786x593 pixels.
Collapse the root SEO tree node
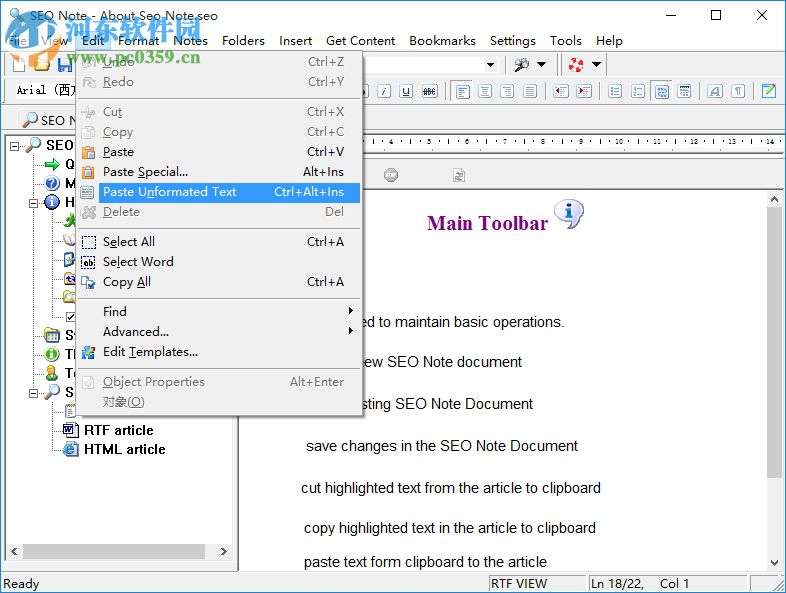pyautogui.click(x=15, y=146)
